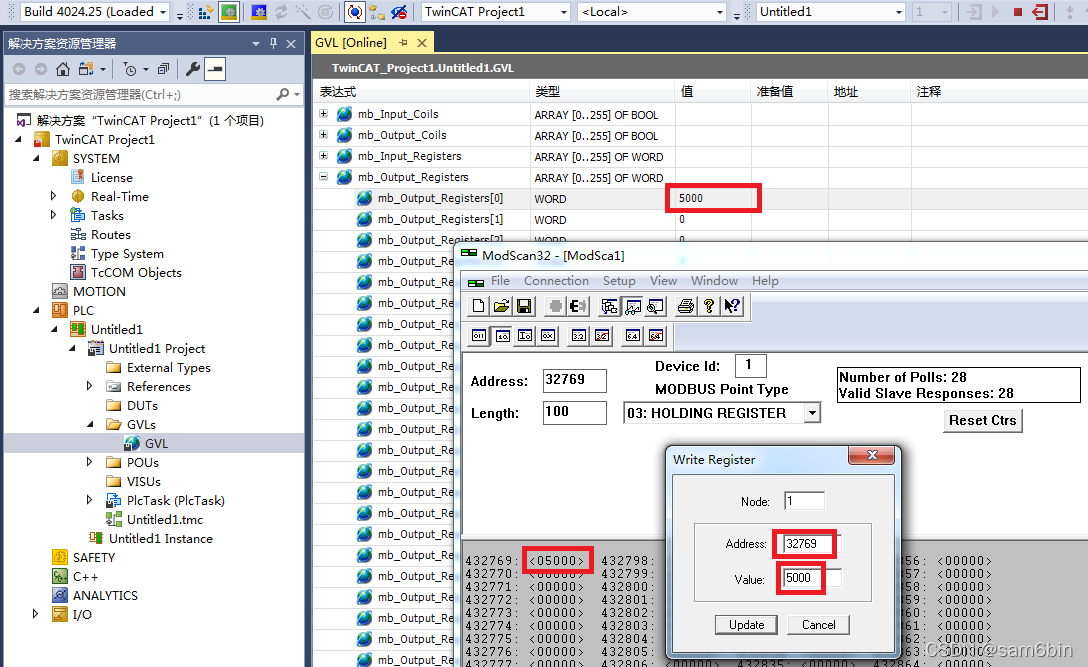1088x667 pixels.
Task: Select the GVL item in the tree
Action: point(156,444)
